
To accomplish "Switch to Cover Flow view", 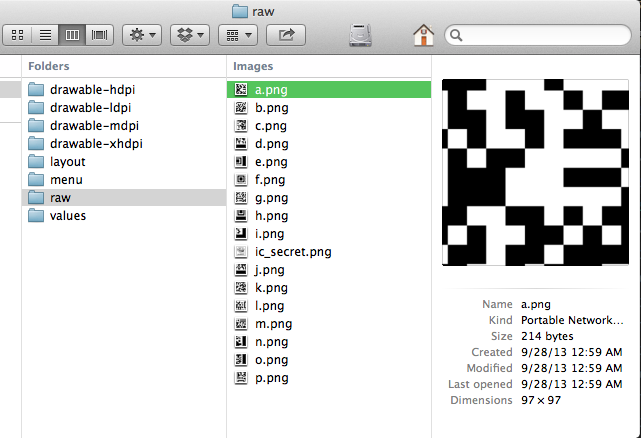I will (x=100, y=35).
